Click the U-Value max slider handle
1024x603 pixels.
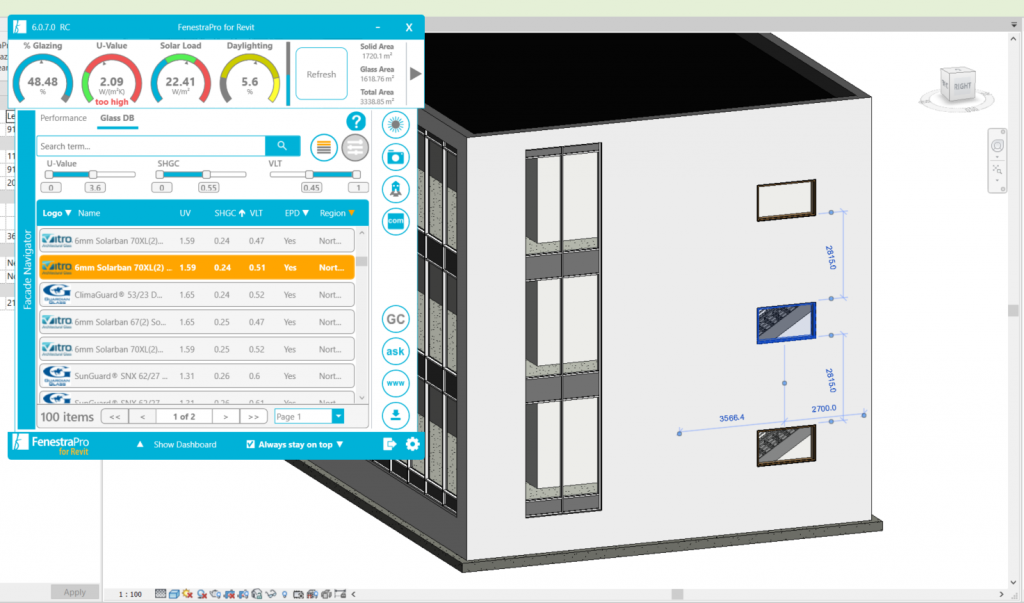tap(93, 174)
